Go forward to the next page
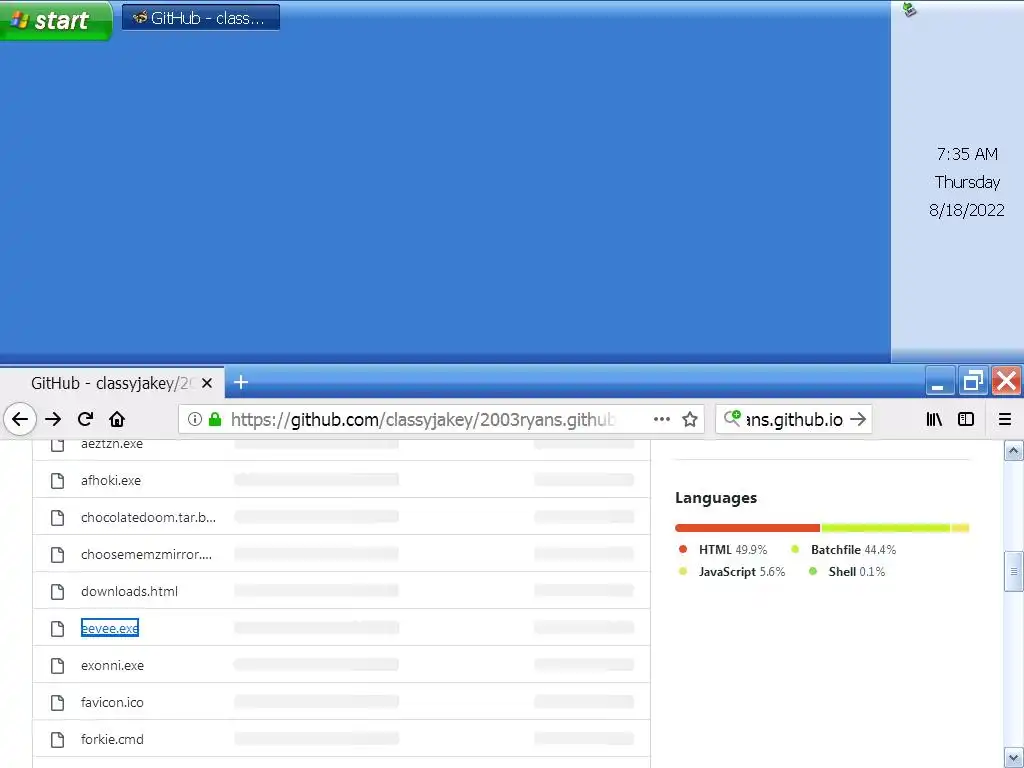 [53, 419]
